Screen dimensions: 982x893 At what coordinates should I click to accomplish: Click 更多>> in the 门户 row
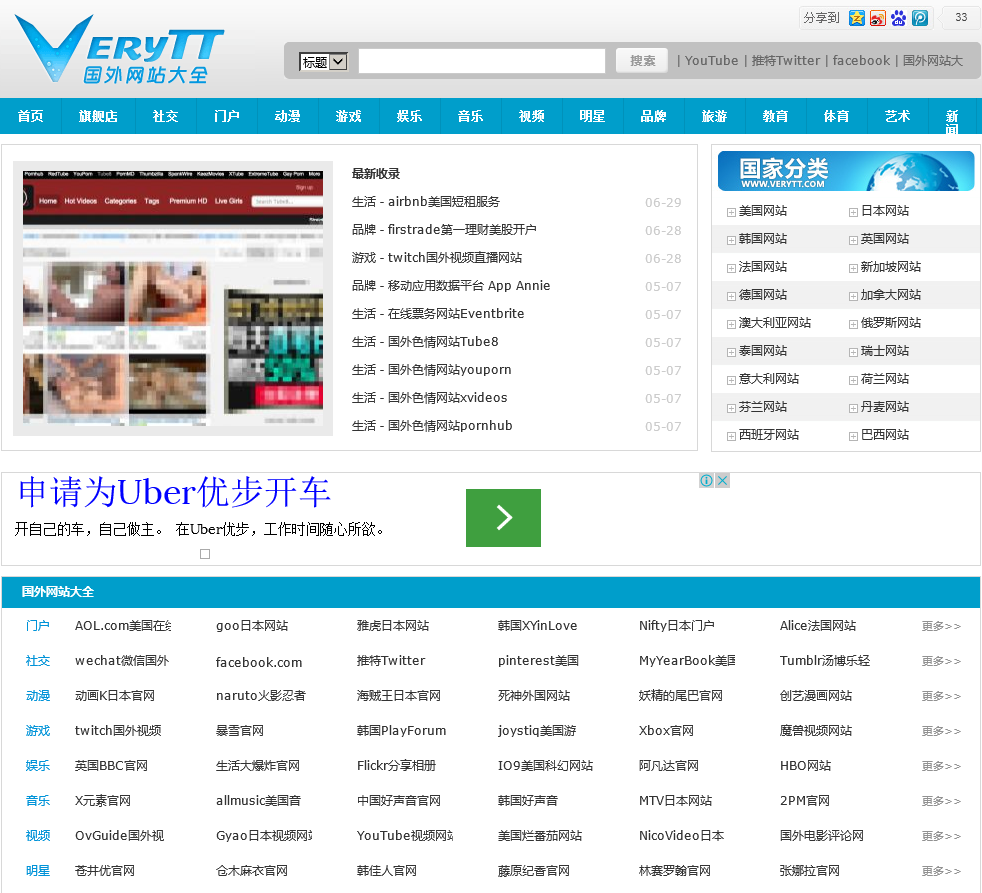tap(941, 626)
